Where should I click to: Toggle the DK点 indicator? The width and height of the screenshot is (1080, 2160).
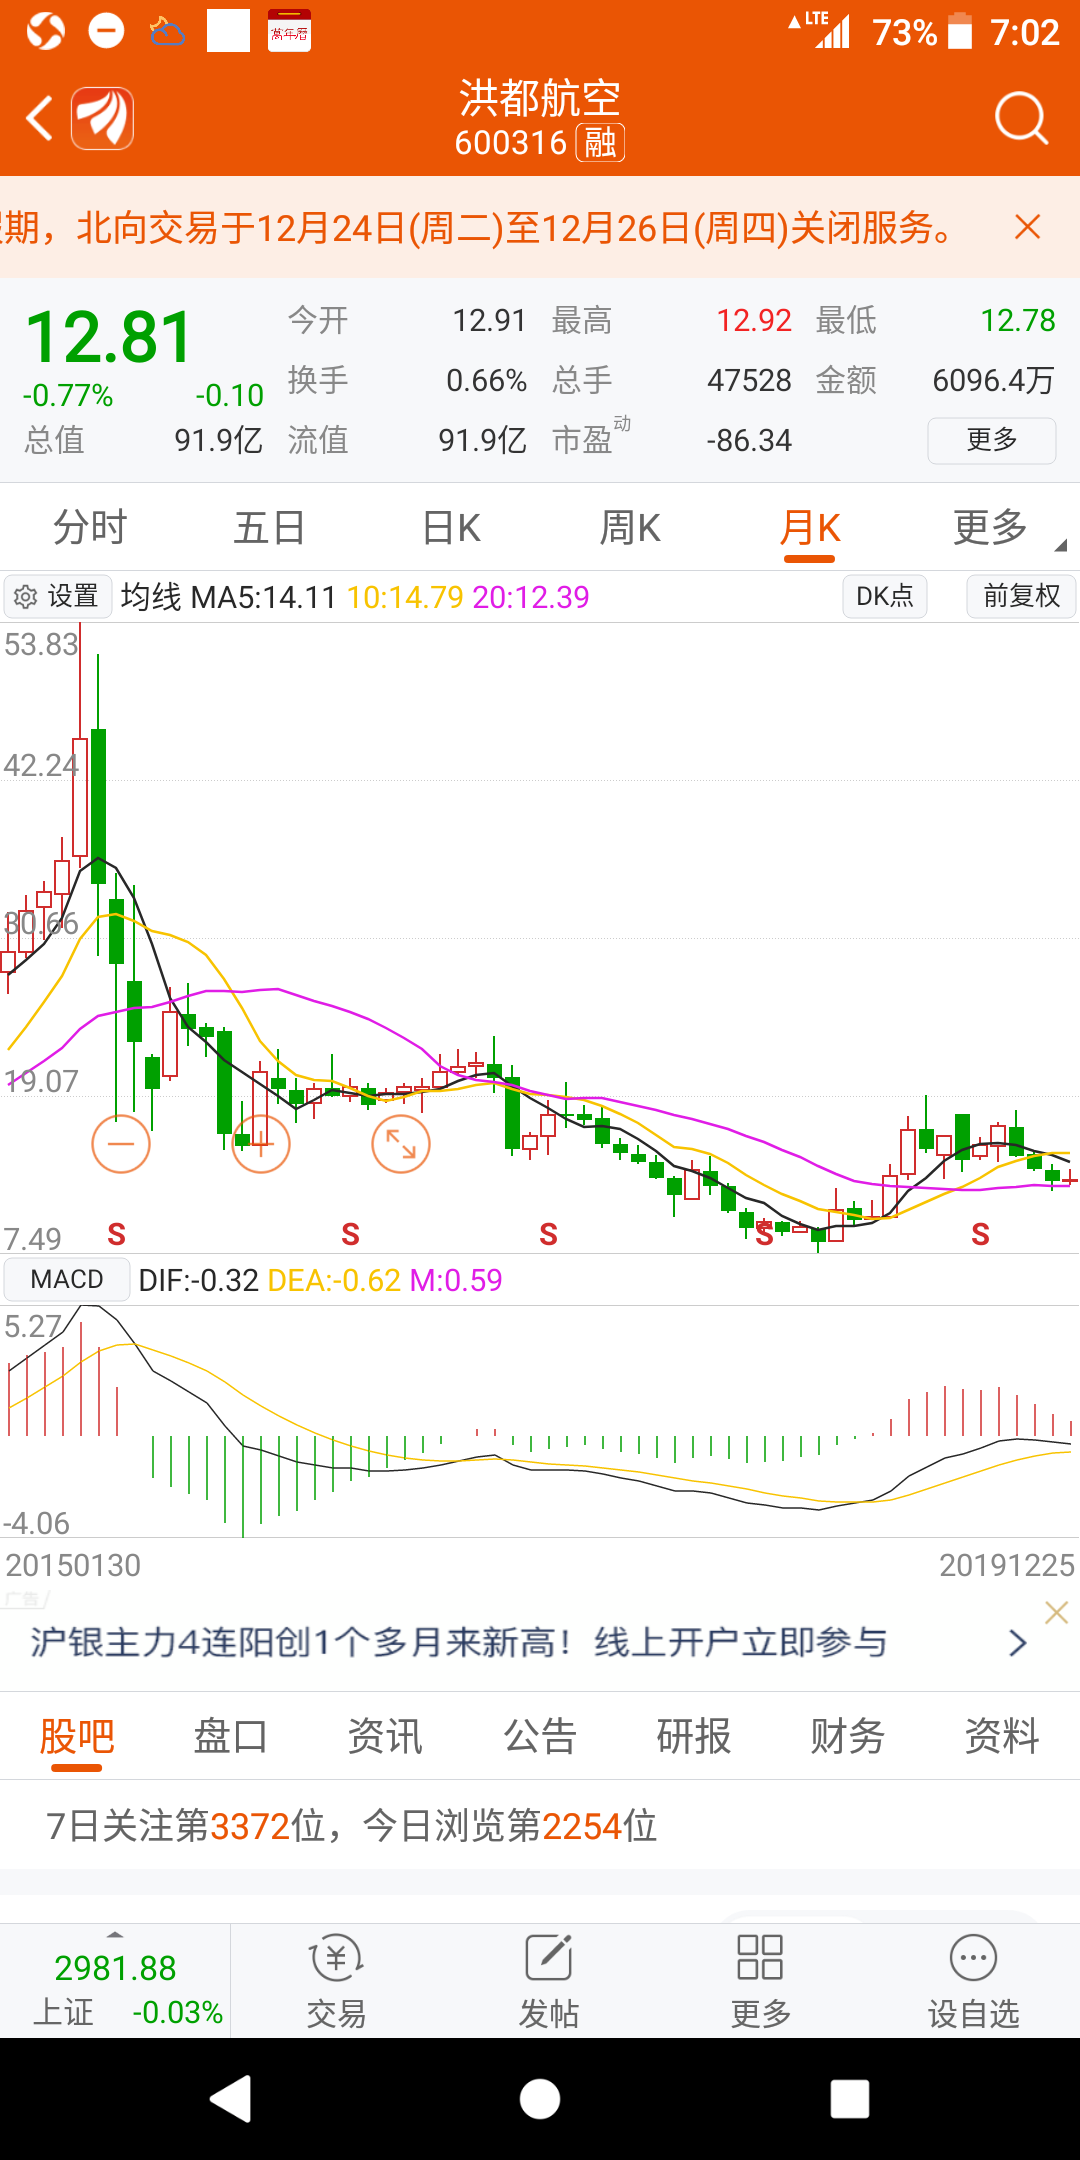885,596
